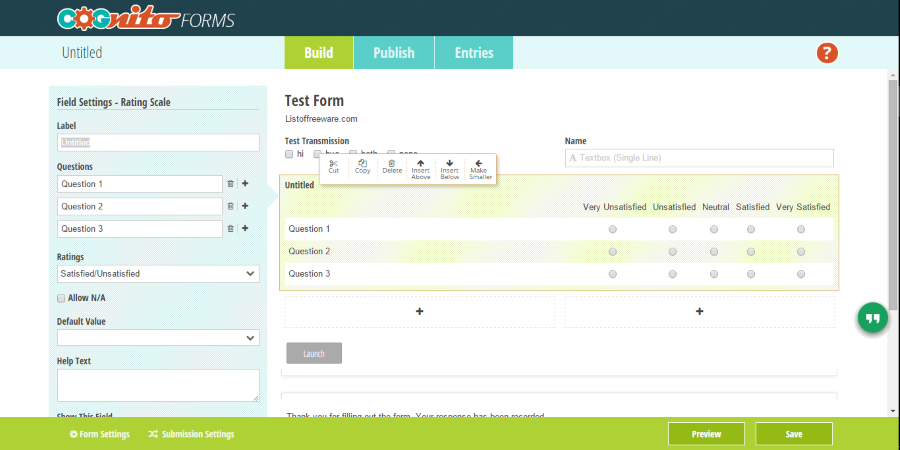
Task: Add a question after Question 2
Action: coord(245,206)
